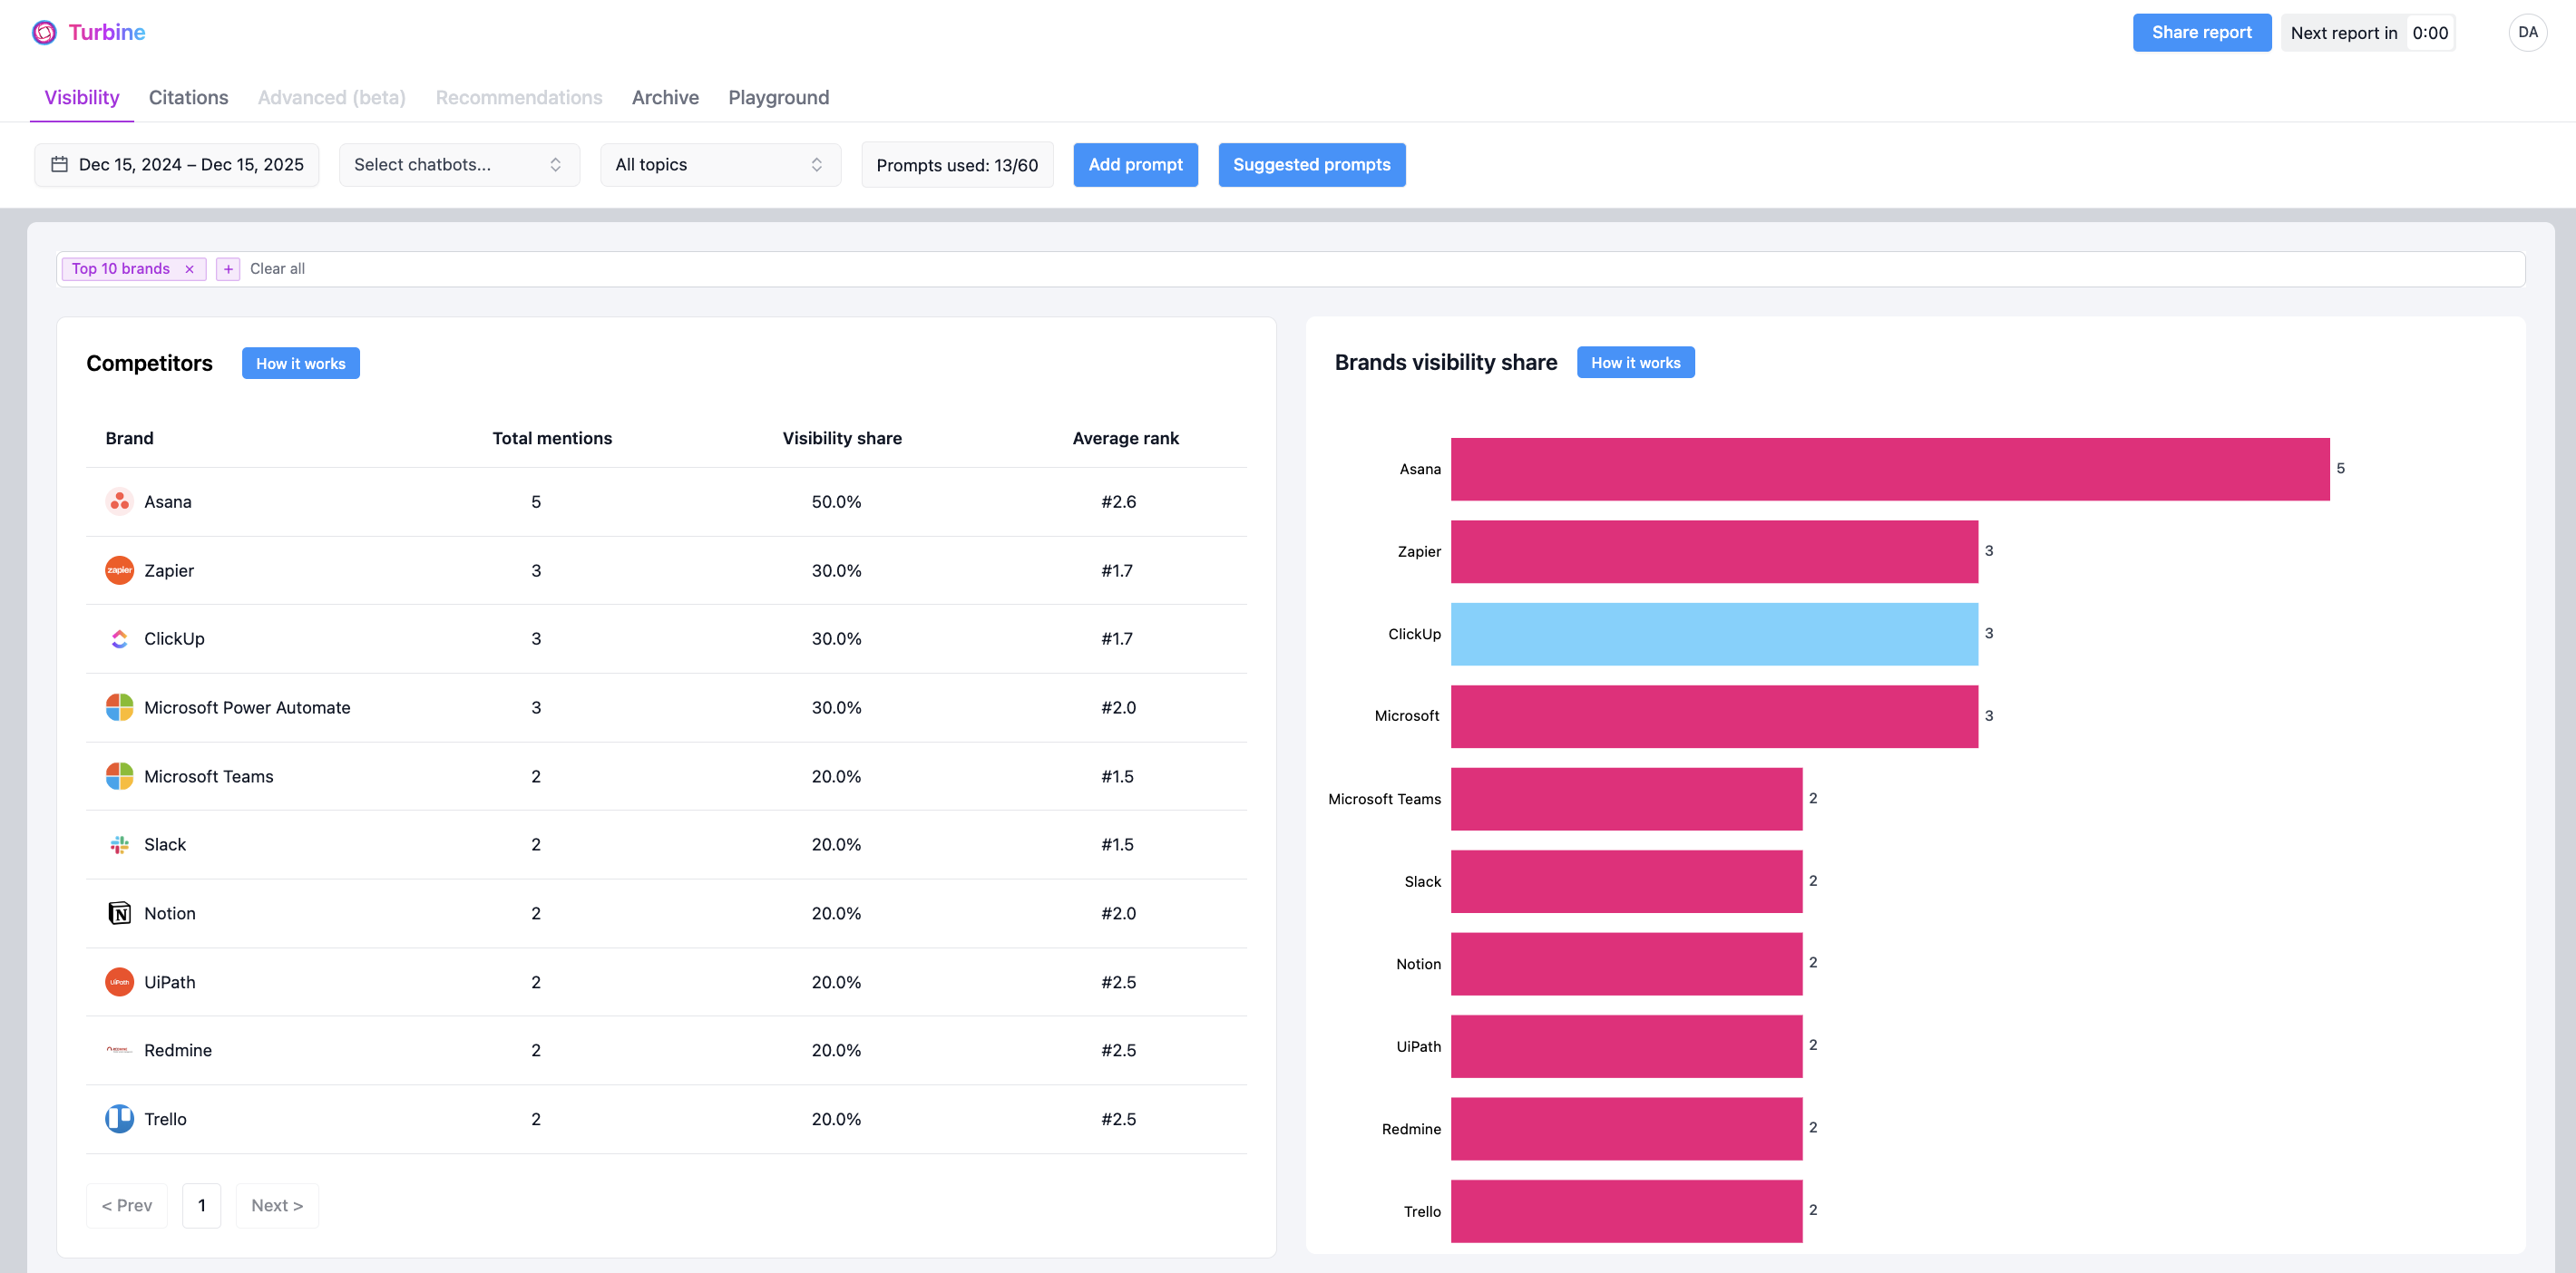Screen dimensions: 2576x1273
Task: Open the DA user avatar menu
Action: click(x=2527, y=32)
